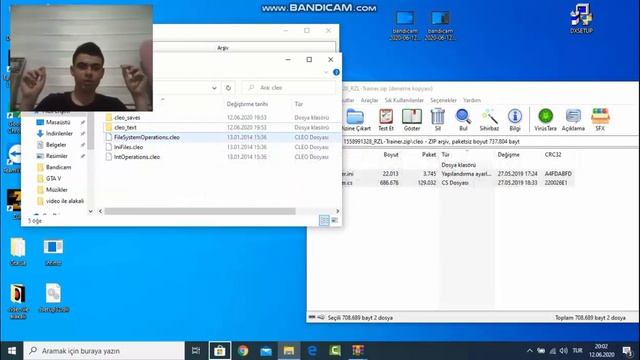
Task: Open Mail app on taskbar
Action: [266, 351]
